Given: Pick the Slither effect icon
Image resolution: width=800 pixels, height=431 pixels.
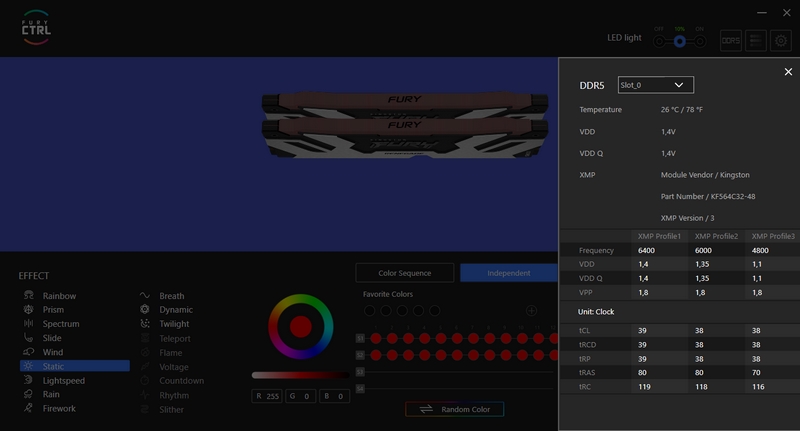Looking at the screenshot, I should (145, 409).
